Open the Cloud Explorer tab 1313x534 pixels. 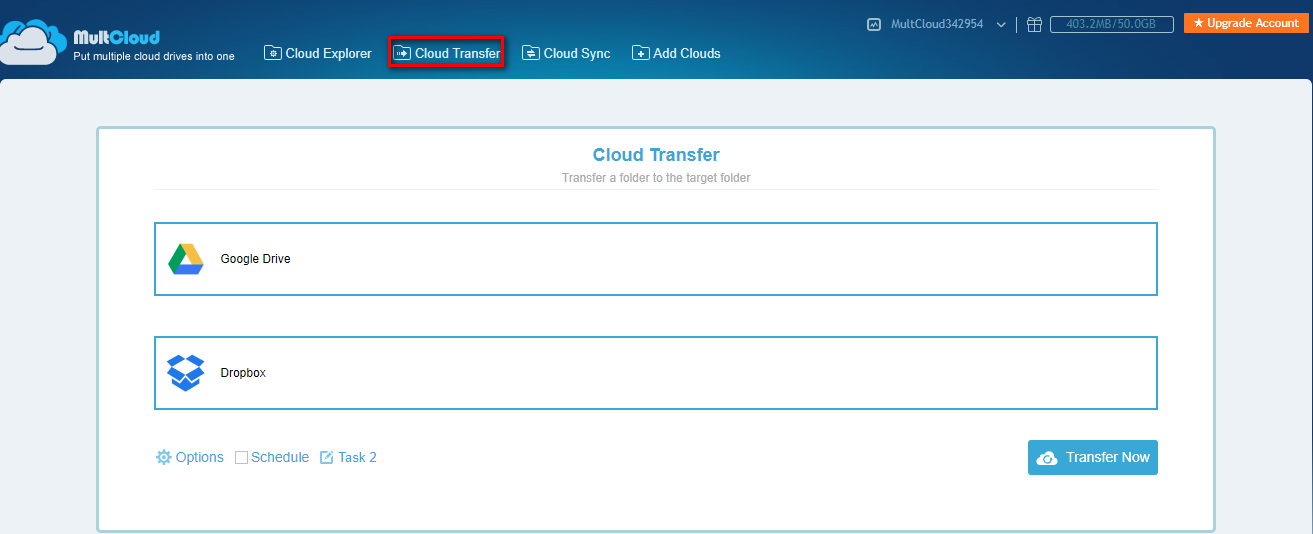318,53
